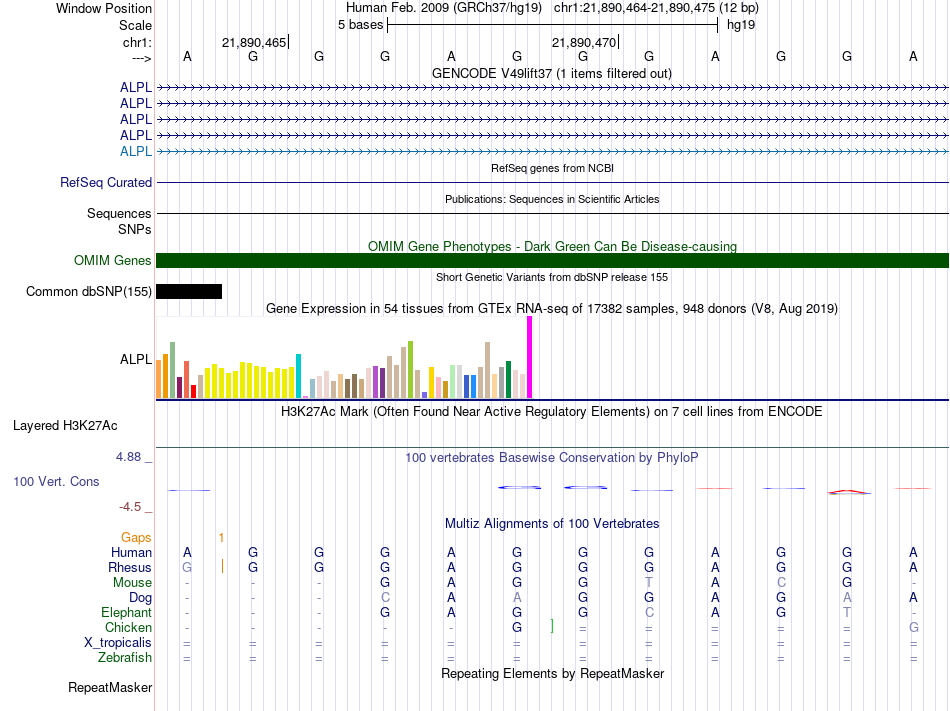This screenshot has width=950, height=711.
Task: Click the RepeatMasker track label
Action: click(110, 687)
